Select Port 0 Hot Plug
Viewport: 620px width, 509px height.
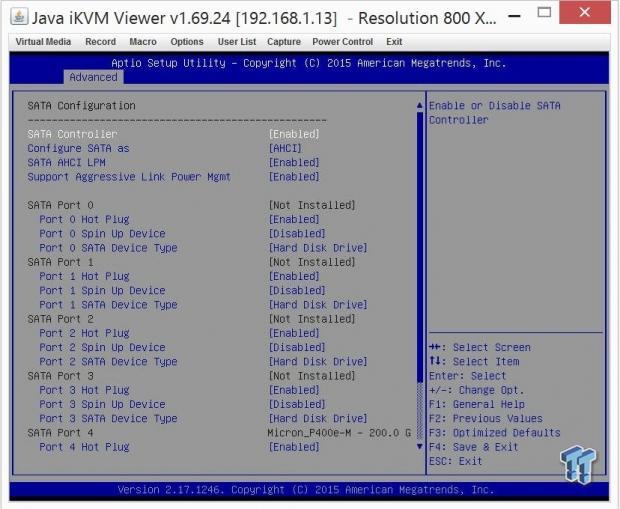pos(84,219)
